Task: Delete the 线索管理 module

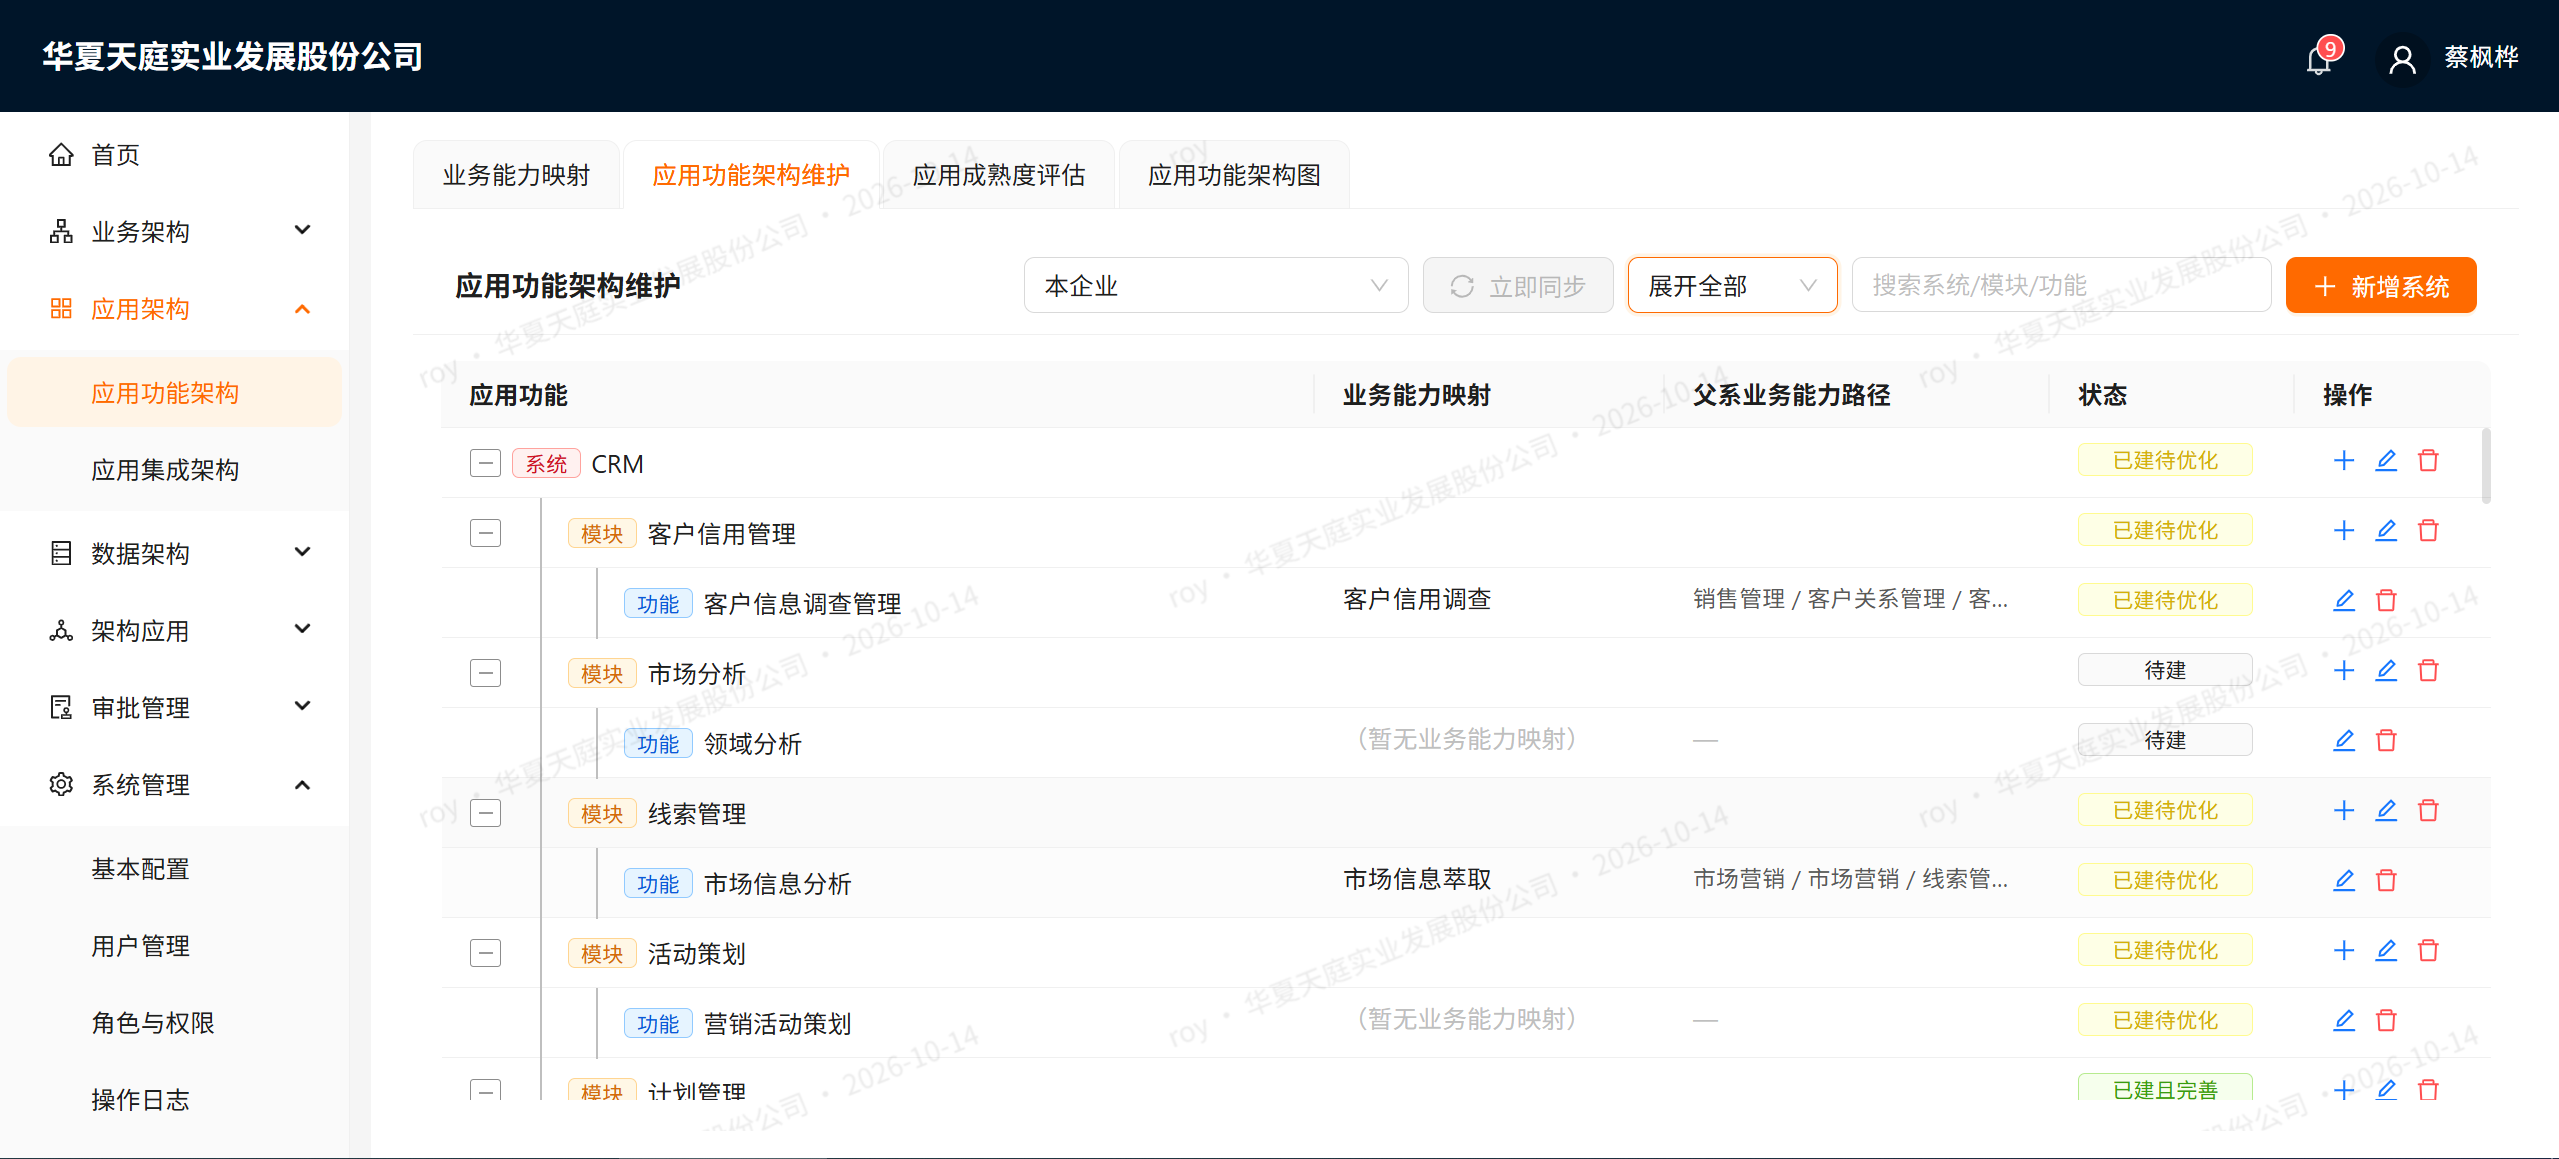Action: pyautogui.click(x=2428, y=811)
